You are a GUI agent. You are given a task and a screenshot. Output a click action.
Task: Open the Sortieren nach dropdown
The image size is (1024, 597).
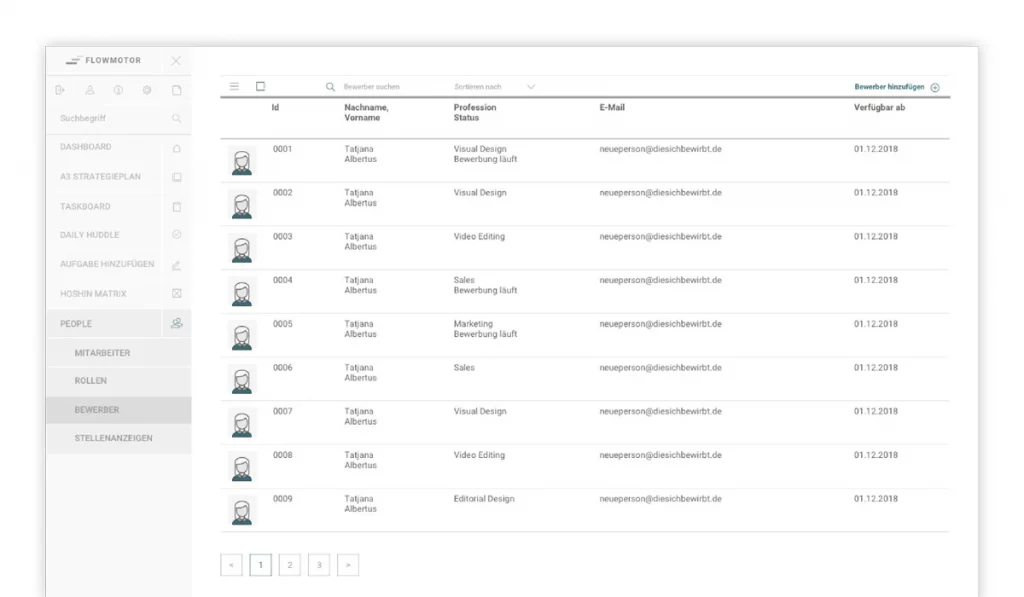pyautogui.click(x=494, y=87)
